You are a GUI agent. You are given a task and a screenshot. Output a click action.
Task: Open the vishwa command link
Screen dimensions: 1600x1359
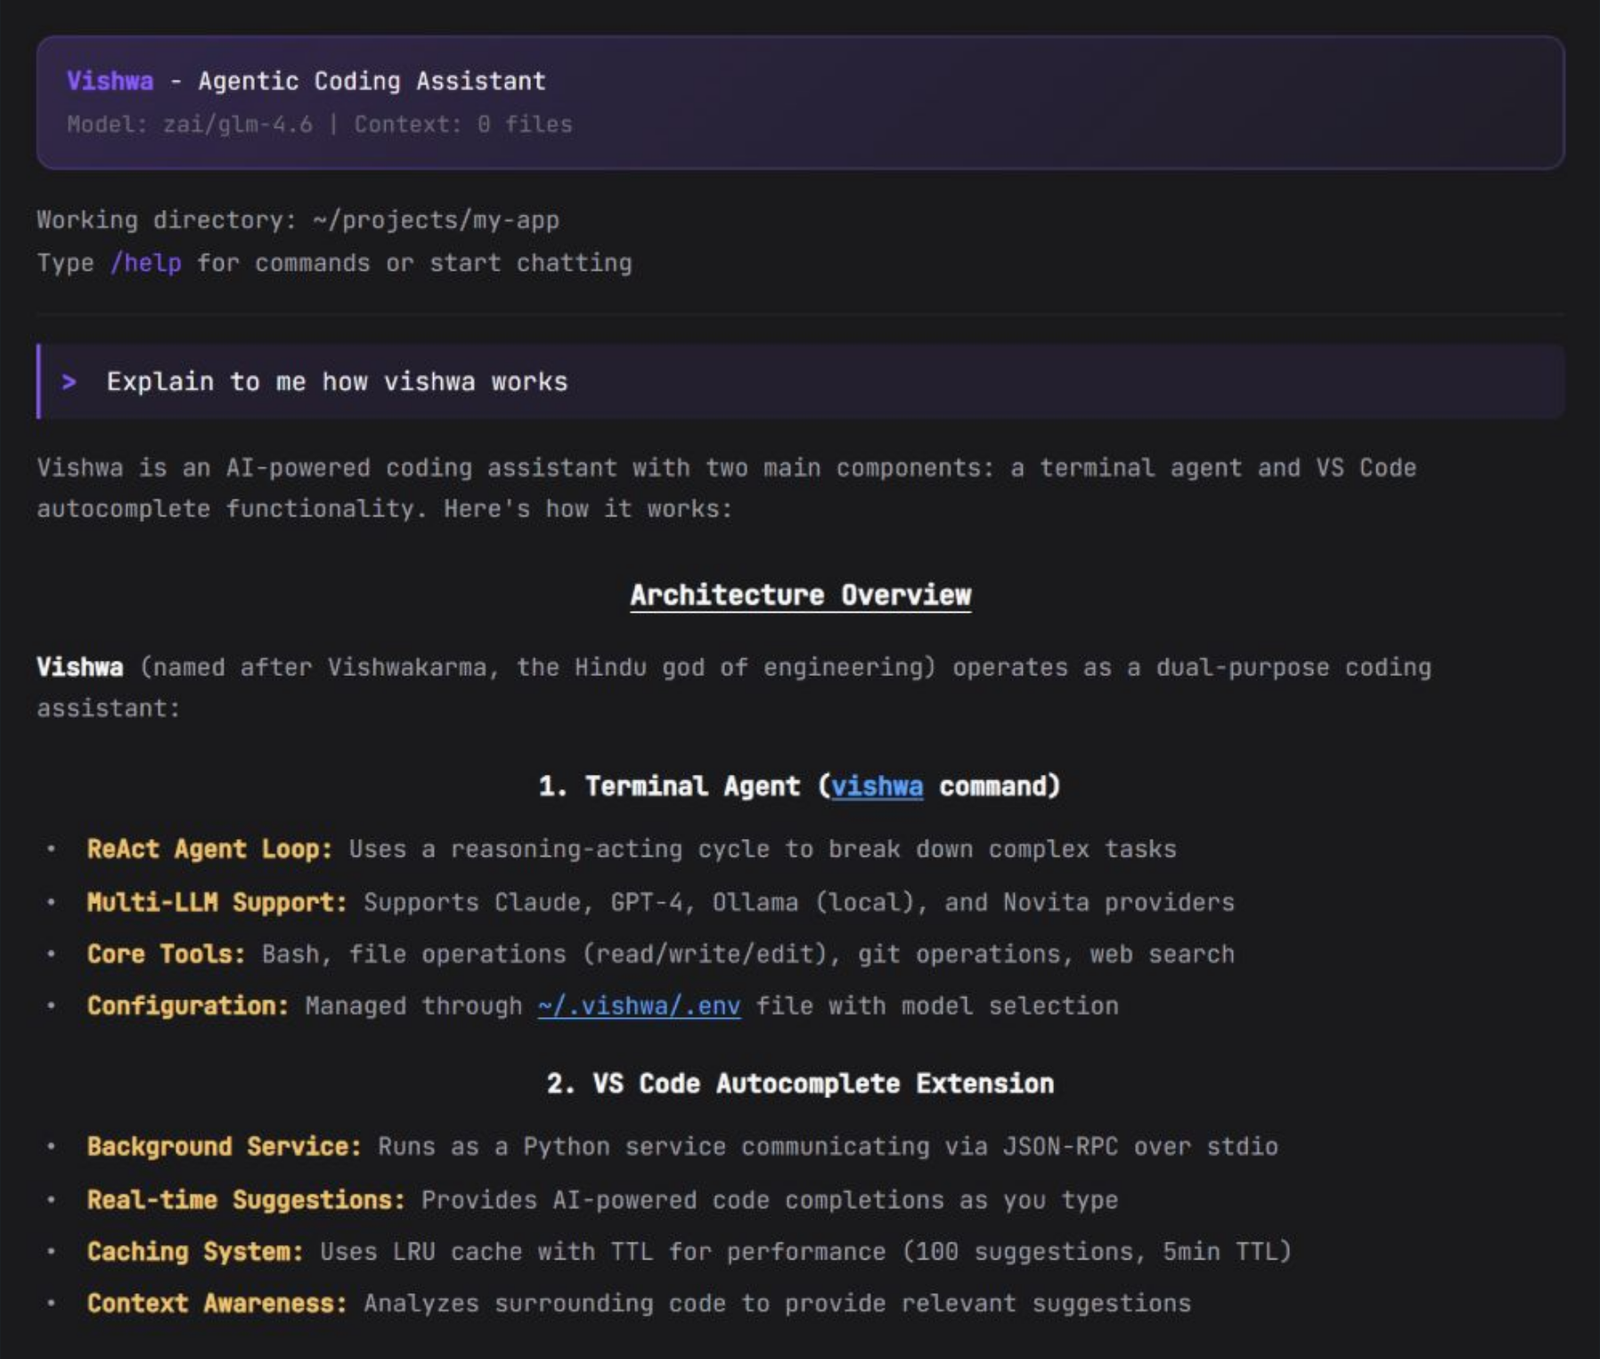tap(876, 787)
